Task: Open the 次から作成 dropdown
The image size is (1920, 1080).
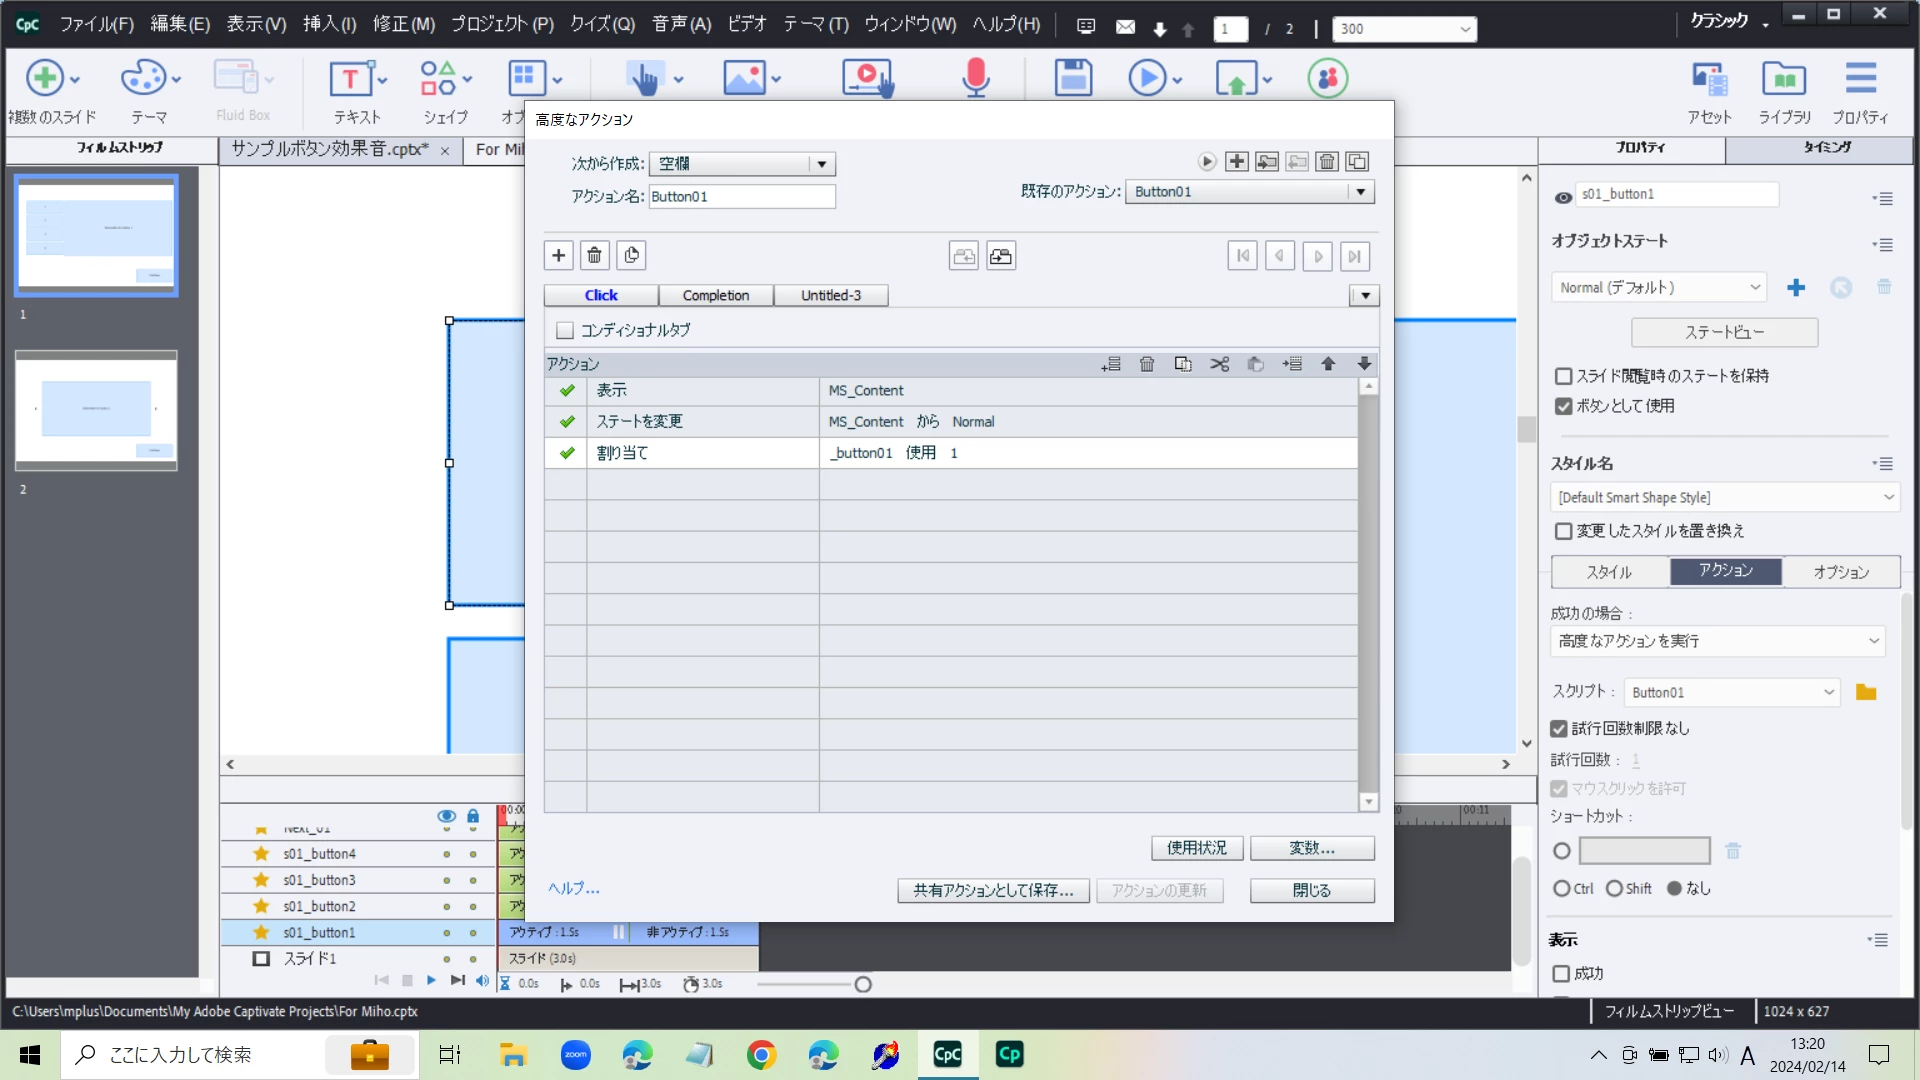Action: pyautogui.click(x=821, y=164)
